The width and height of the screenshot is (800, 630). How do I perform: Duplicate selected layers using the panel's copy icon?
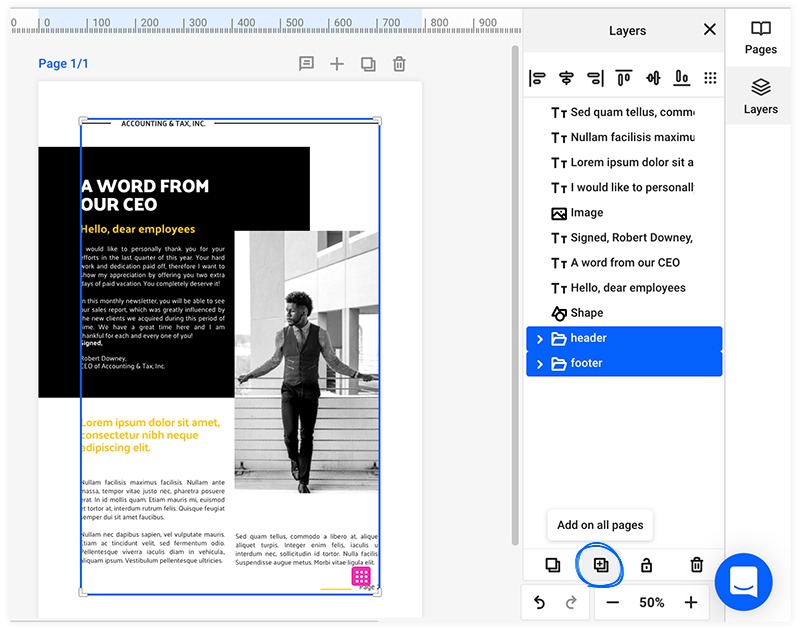(x=553, y=565)
